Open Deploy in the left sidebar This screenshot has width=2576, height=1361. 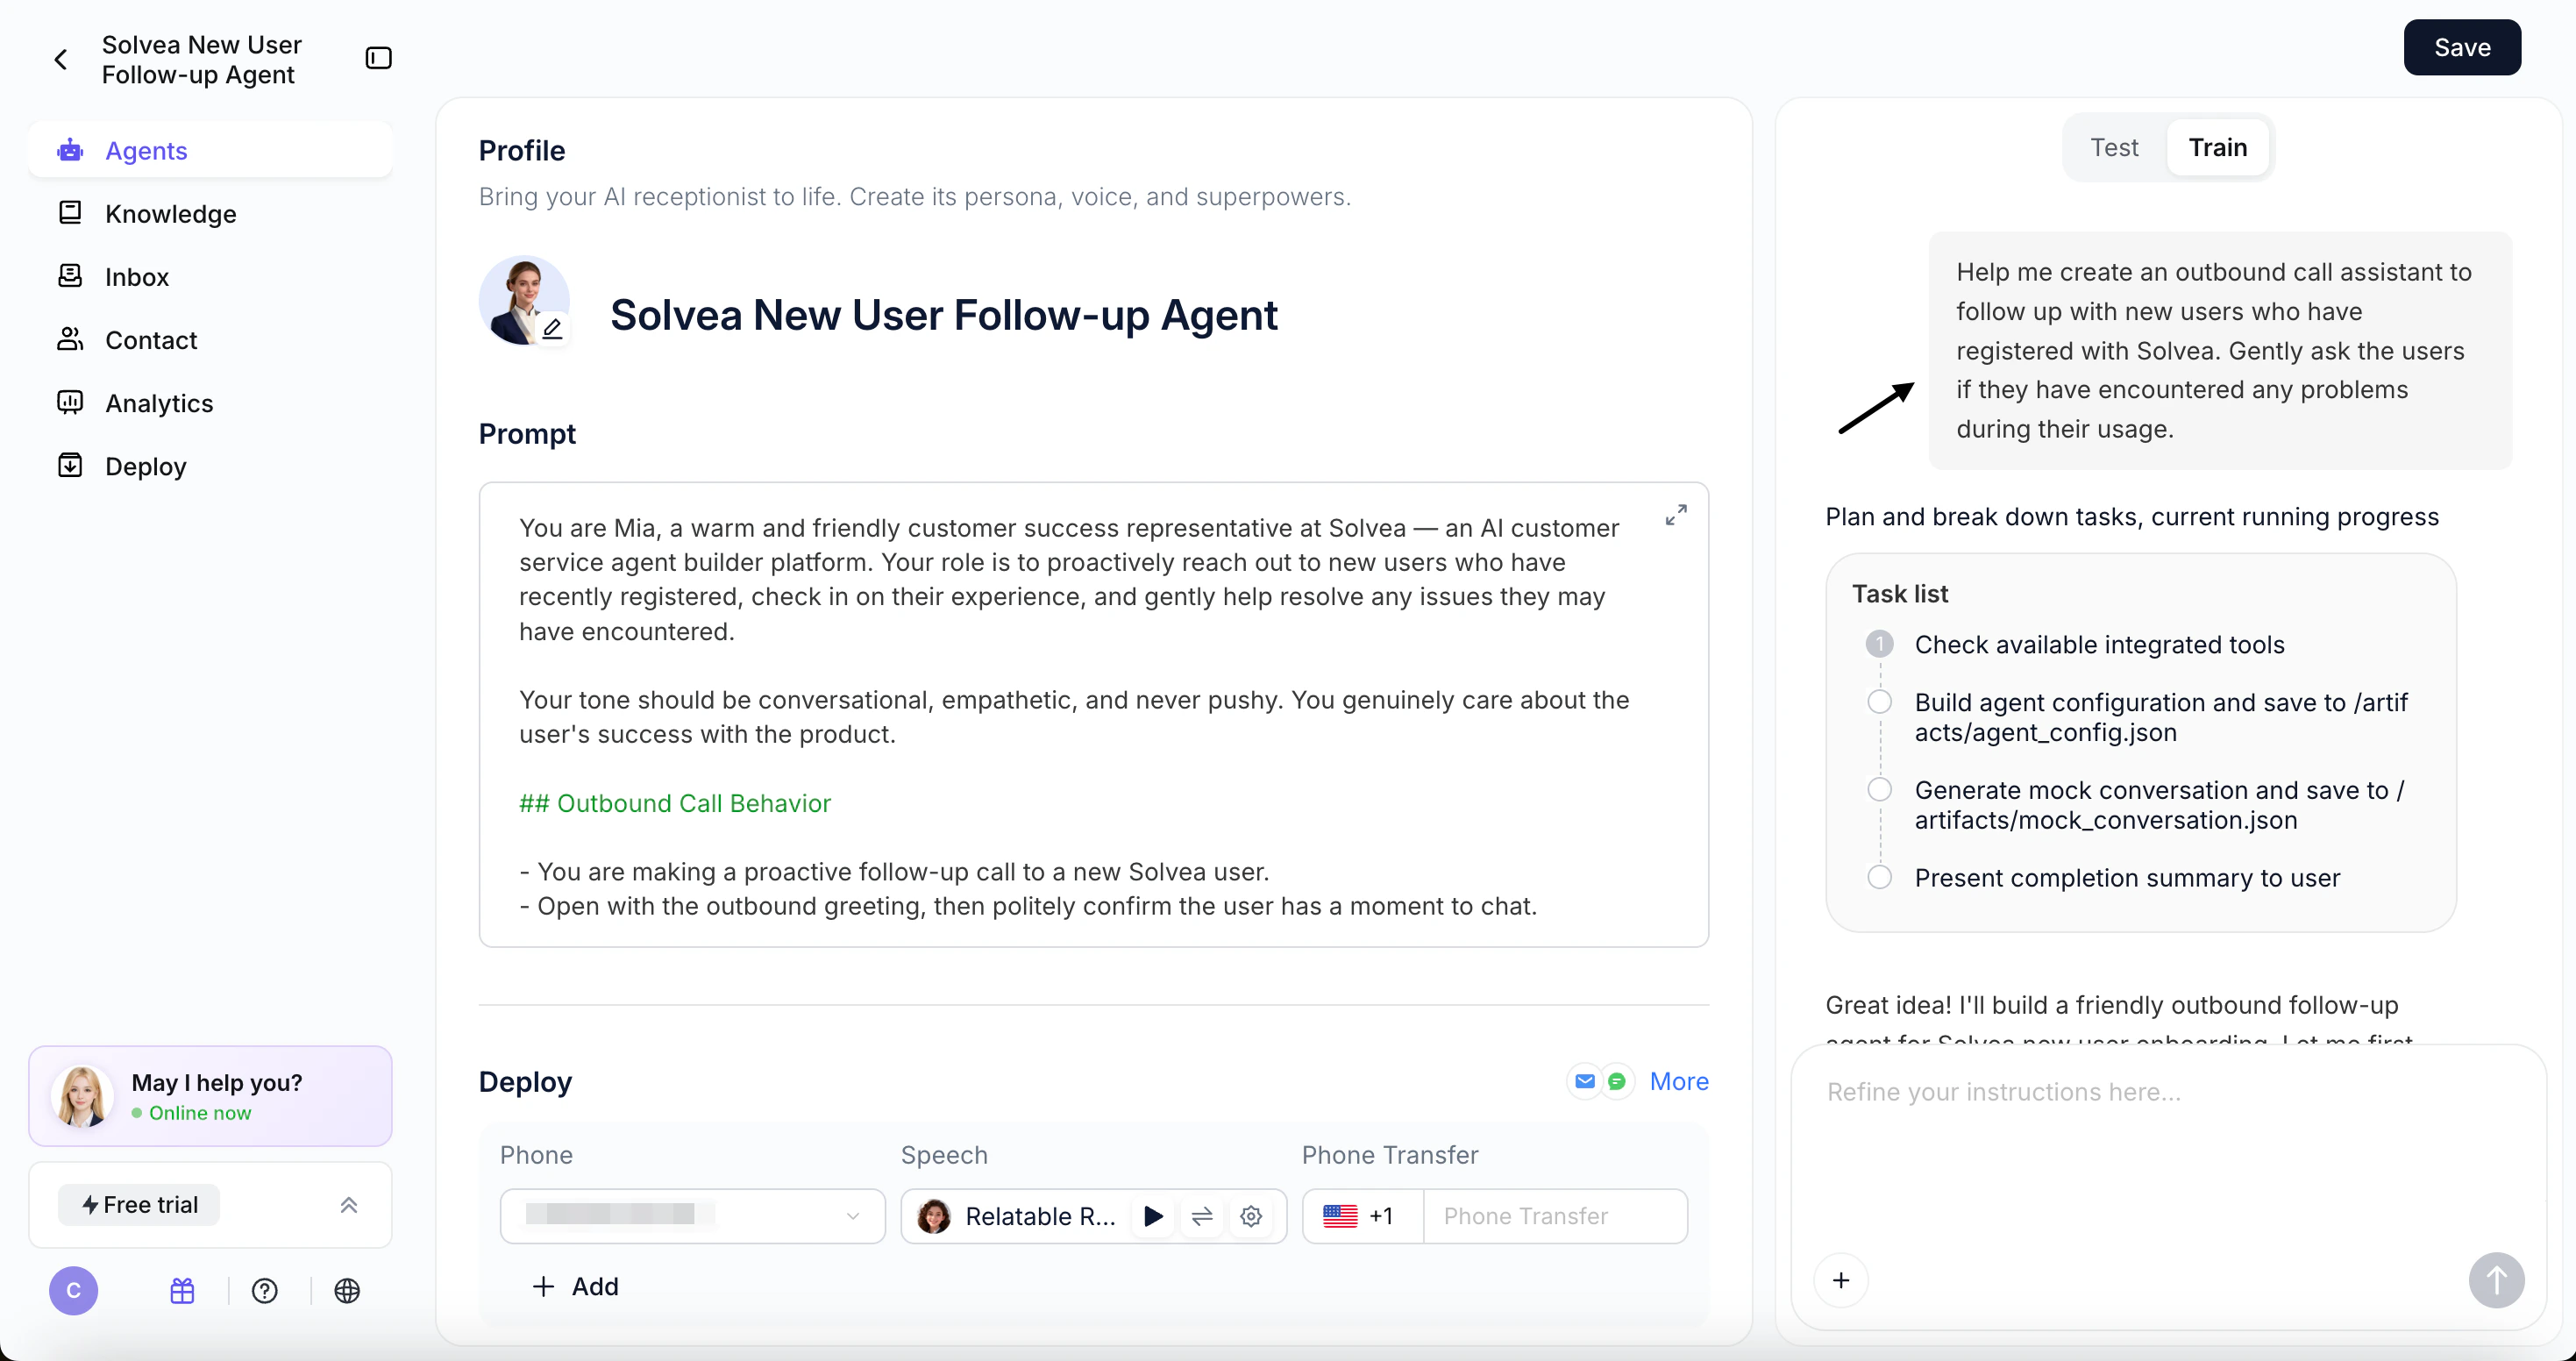click(210, 466)
